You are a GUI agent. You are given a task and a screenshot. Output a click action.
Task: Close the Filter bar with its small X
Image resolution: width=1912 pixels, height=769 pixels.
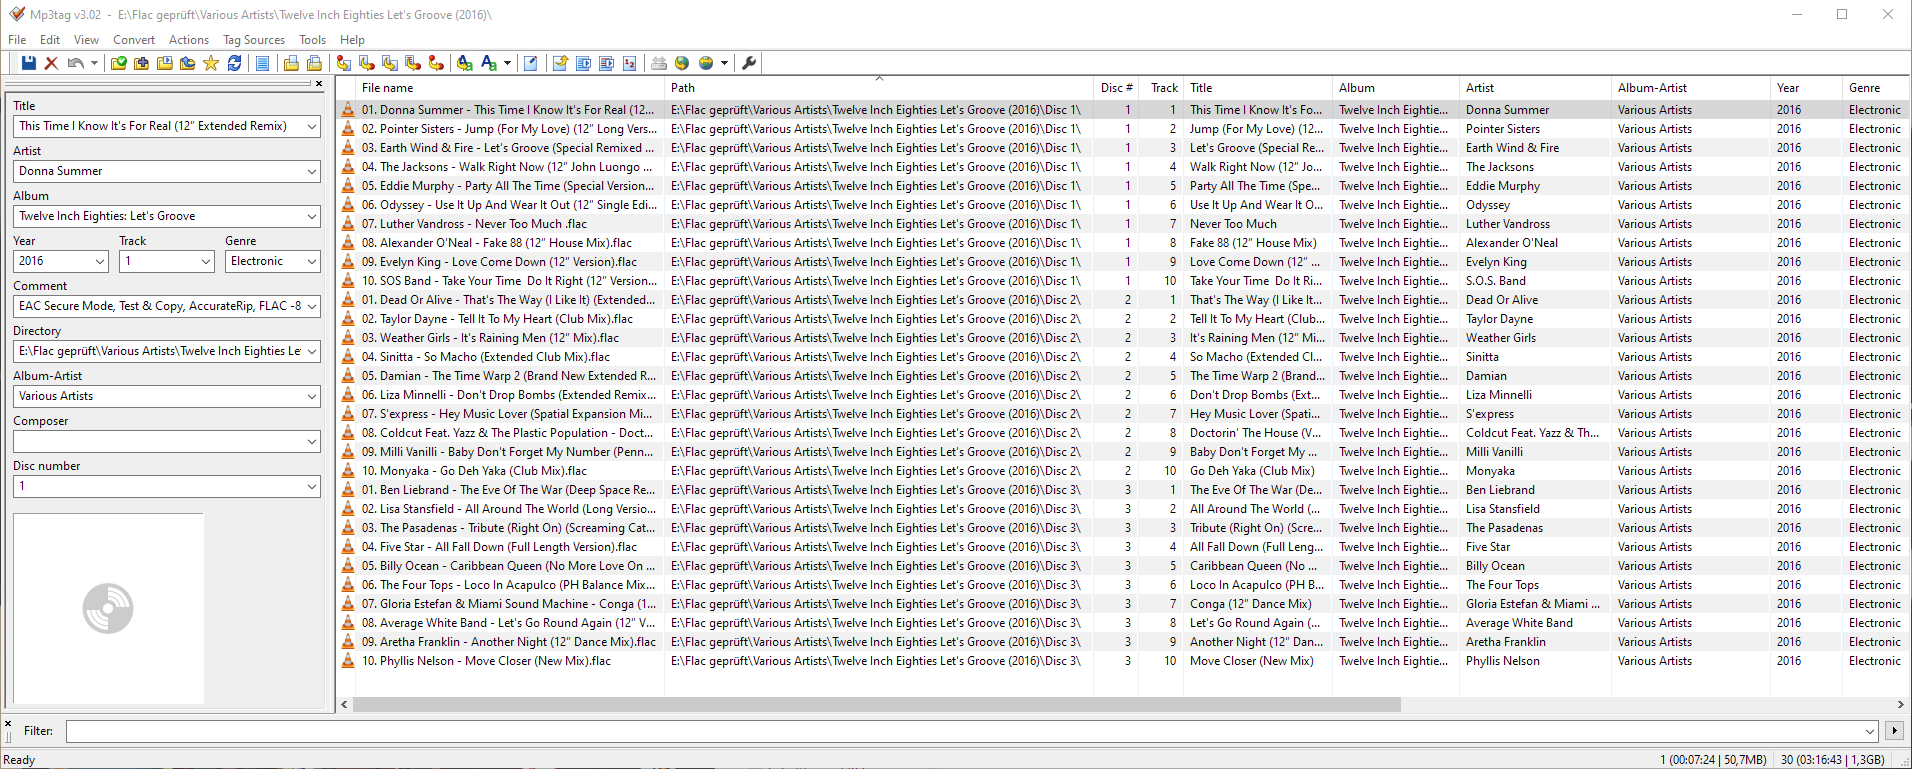(x=8, y=723)
